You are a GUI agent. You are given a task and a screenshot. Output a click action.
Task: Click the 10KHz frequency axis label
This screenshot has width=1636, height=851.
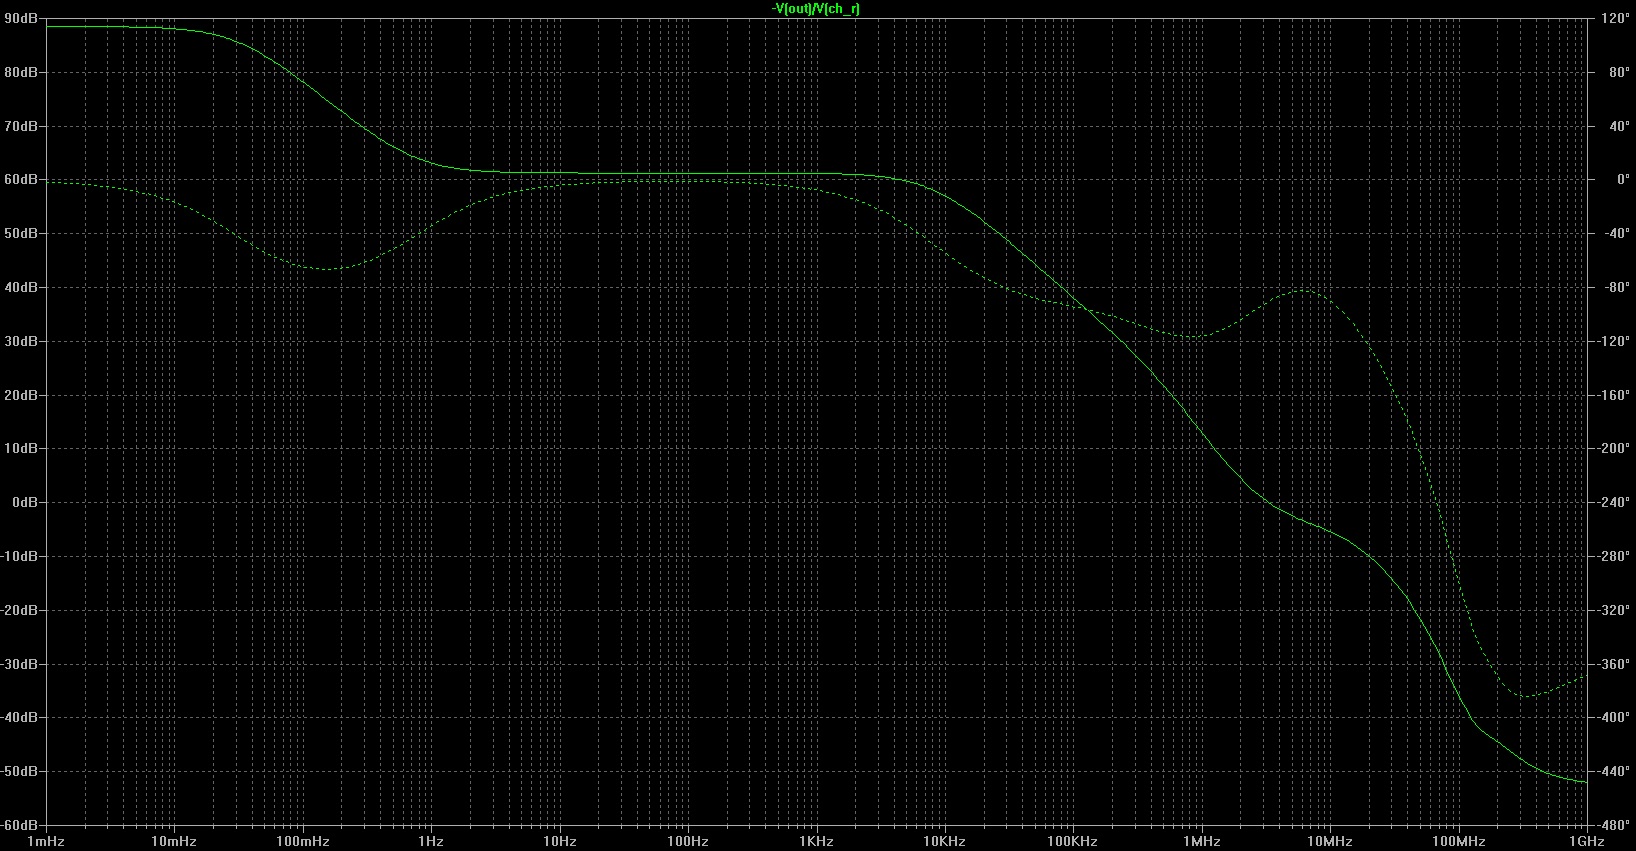[944, 842]
